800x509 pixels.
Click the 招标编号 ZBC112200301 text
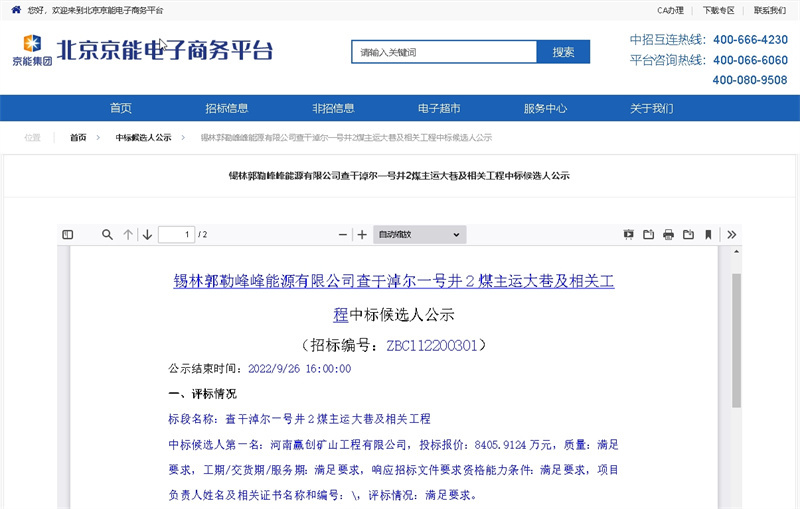[393, 346]
